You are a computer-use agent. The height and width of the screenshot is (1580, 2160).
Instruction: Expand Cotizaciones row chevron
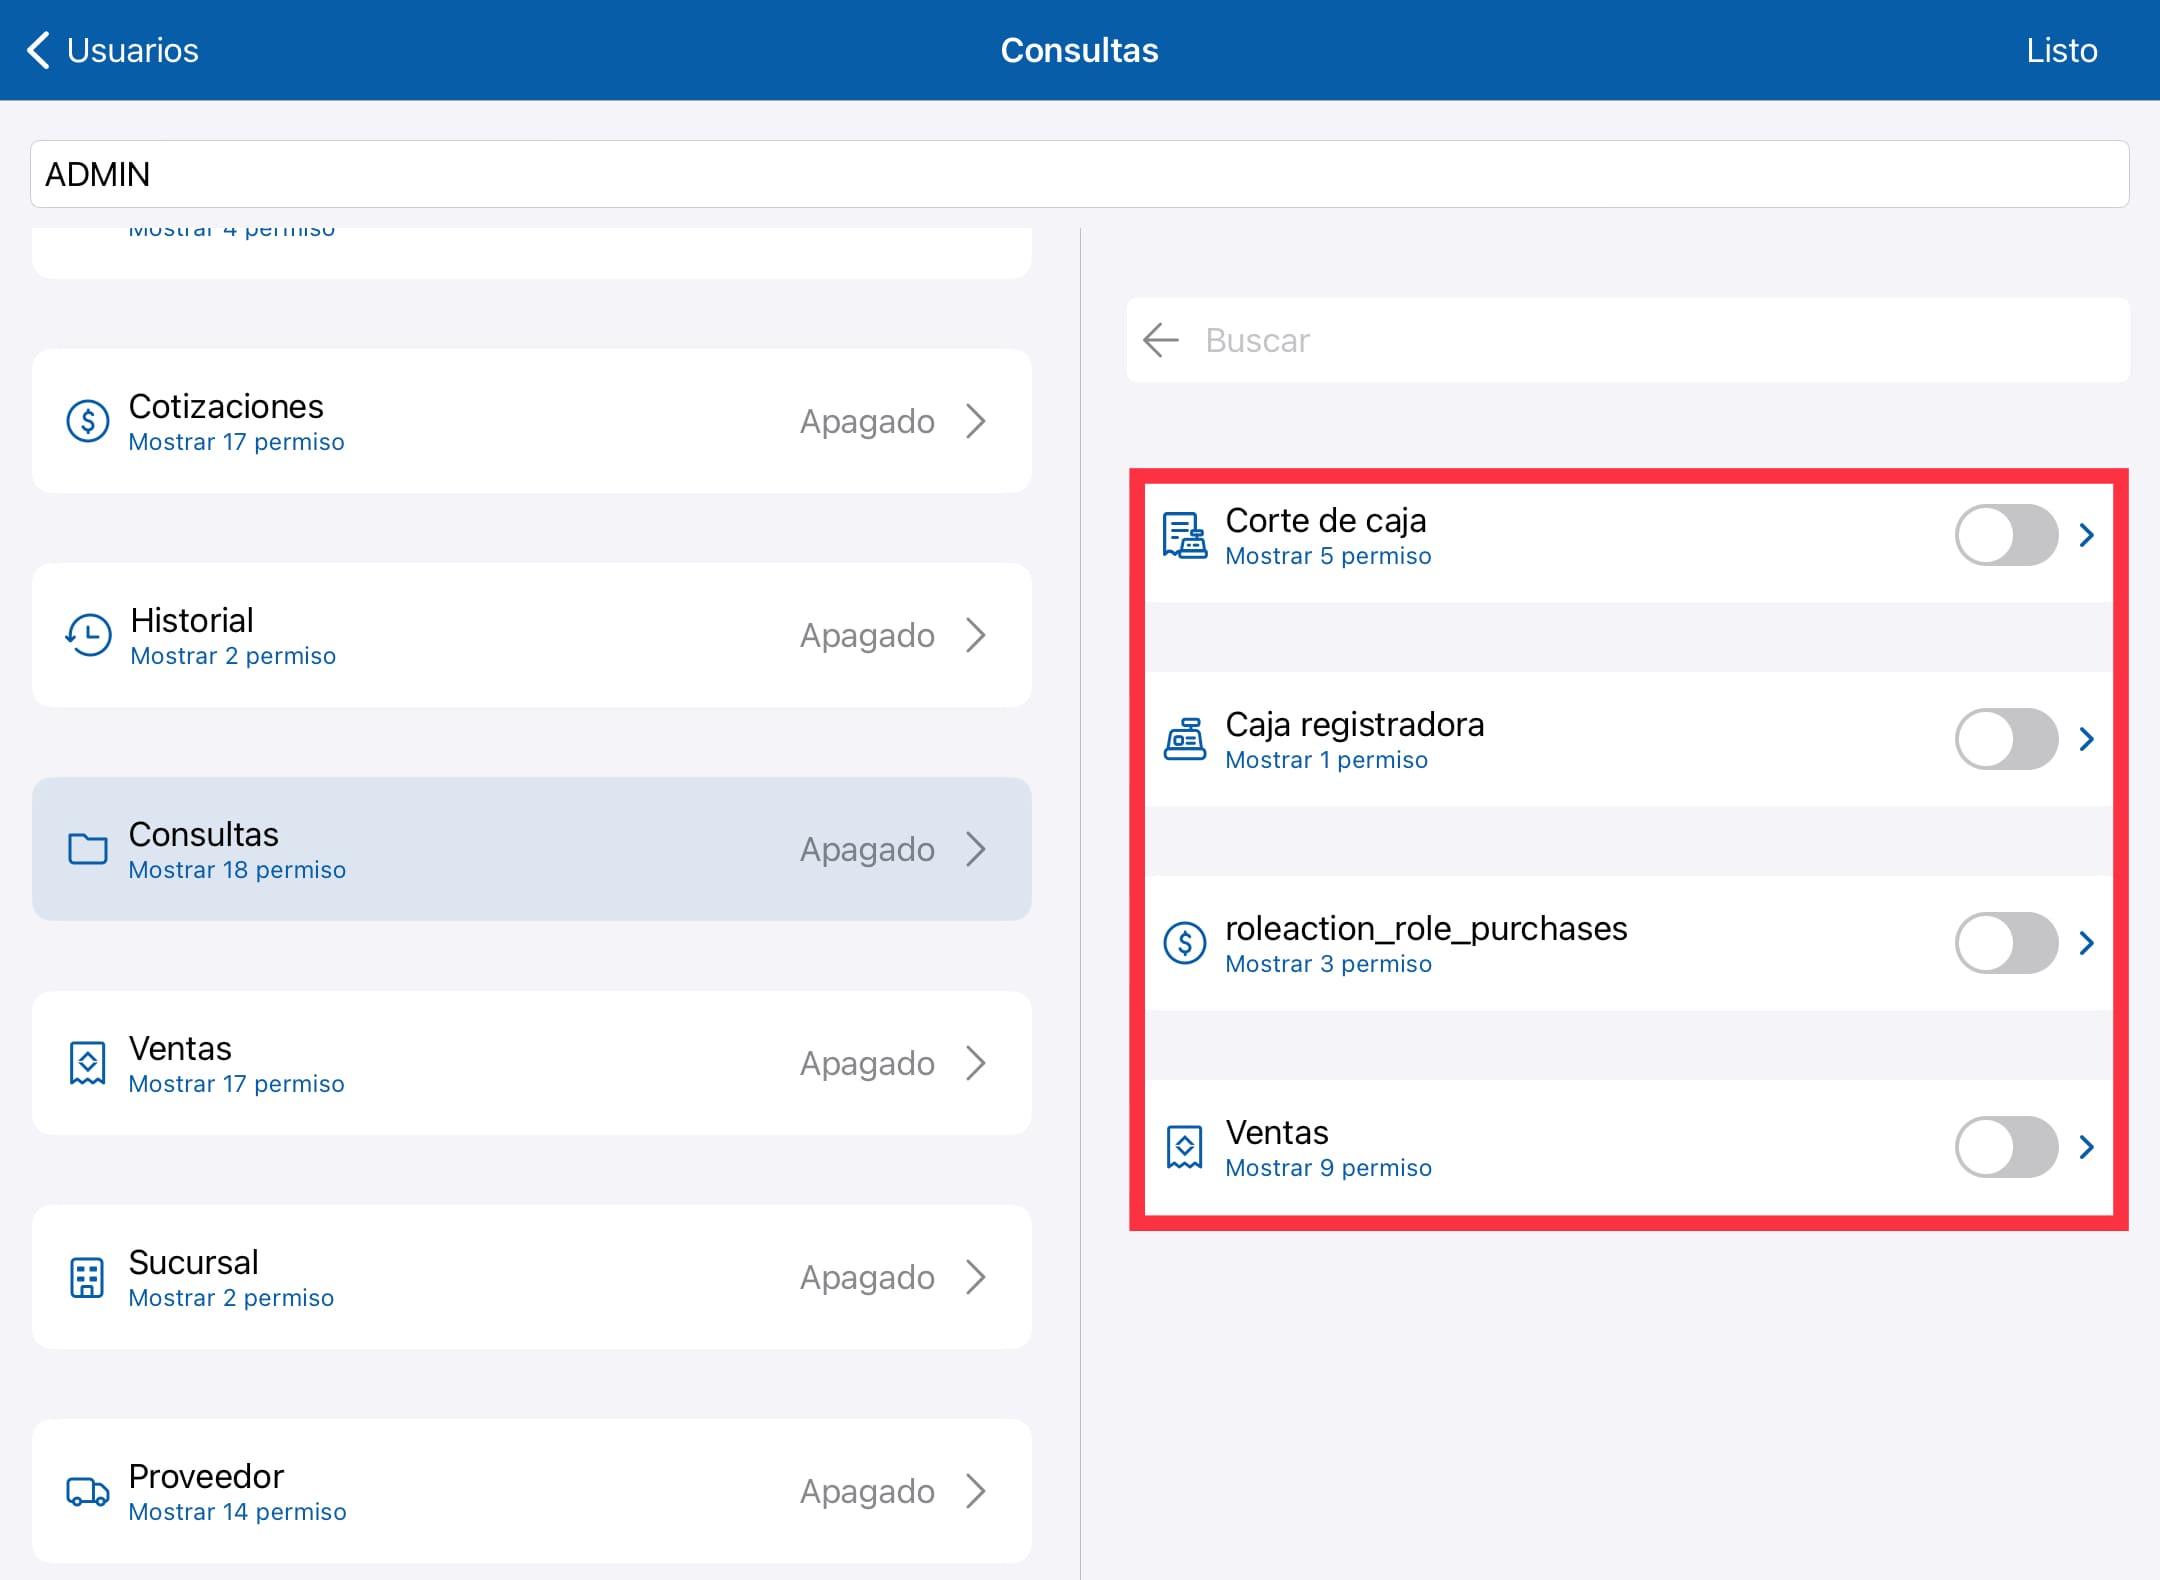[976, 421]
